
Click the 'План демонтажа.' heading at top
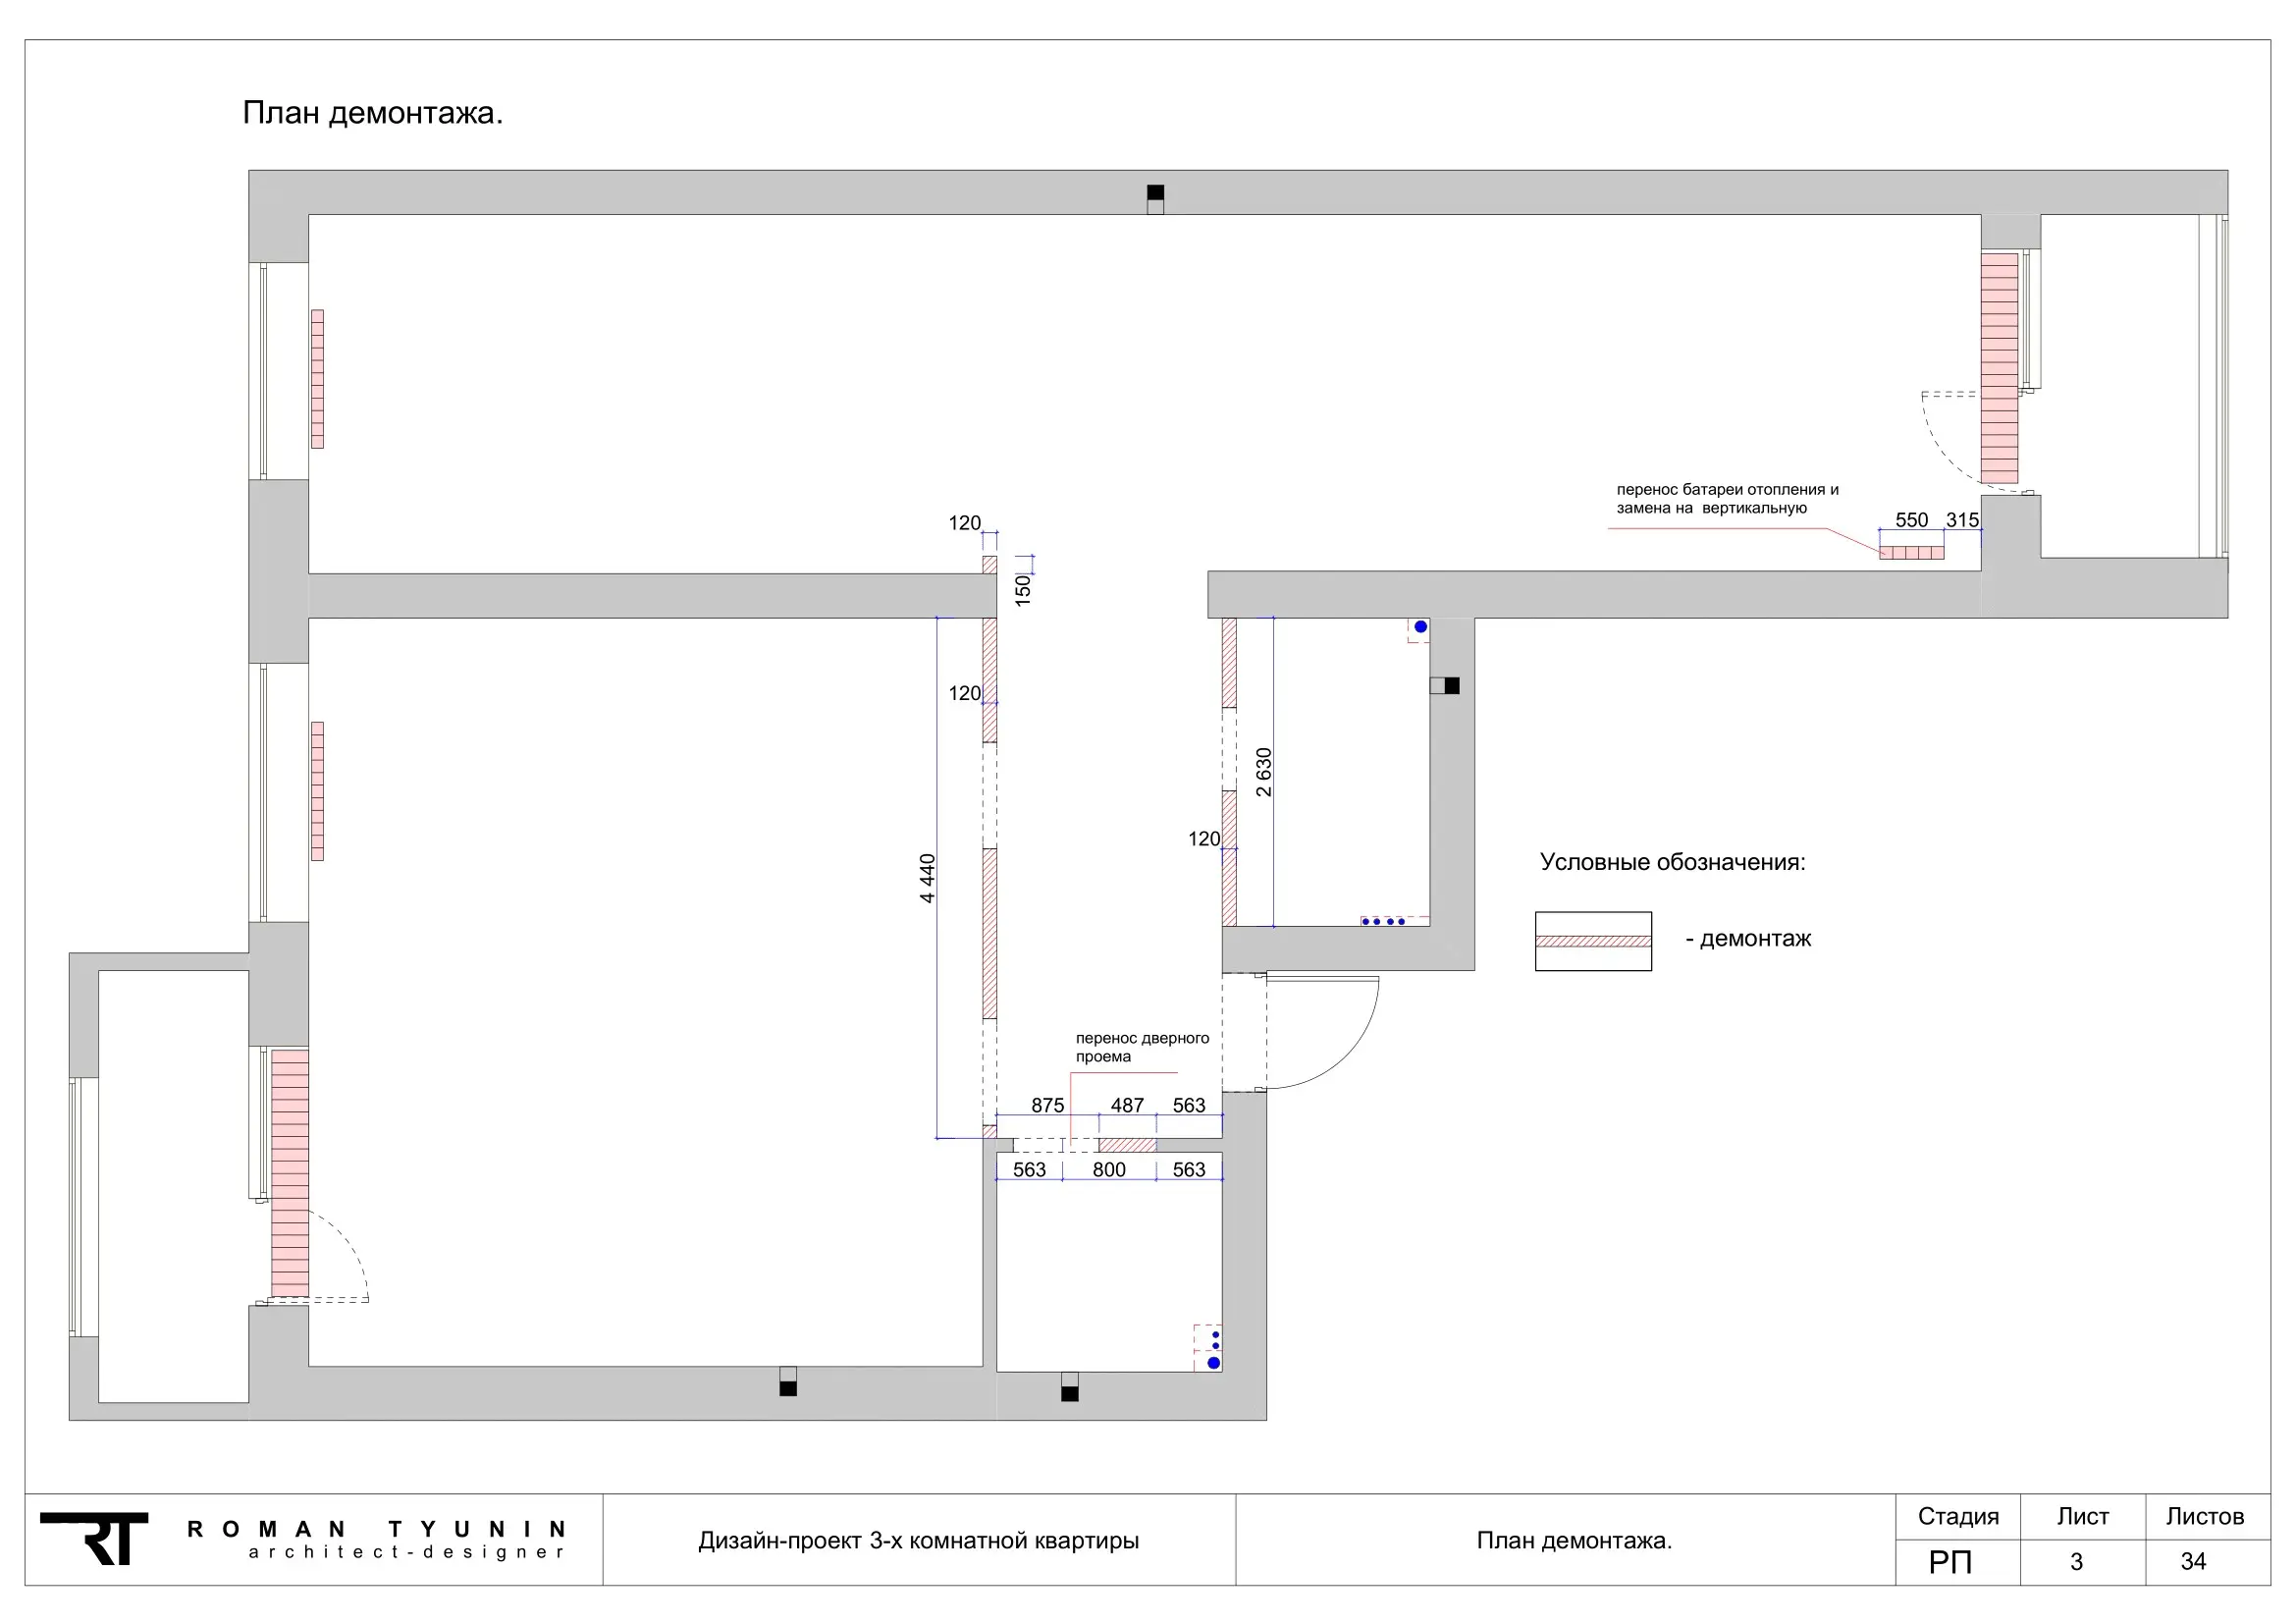(x=373, y=113)
